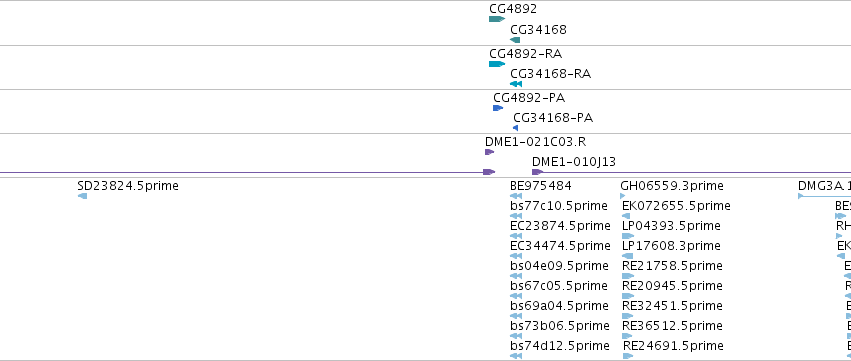The image size is (851, 361).
Task: Click the CG4892-RA transcript arrow
Action: click(x=497, y=64)
